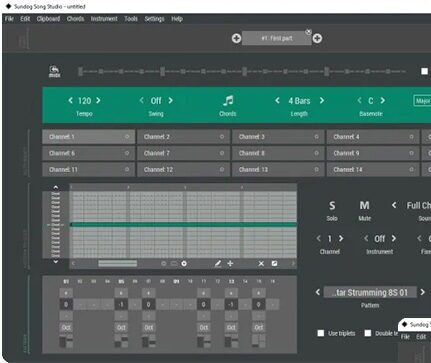Click piano roll scroll right arrow

click(293, 264)
